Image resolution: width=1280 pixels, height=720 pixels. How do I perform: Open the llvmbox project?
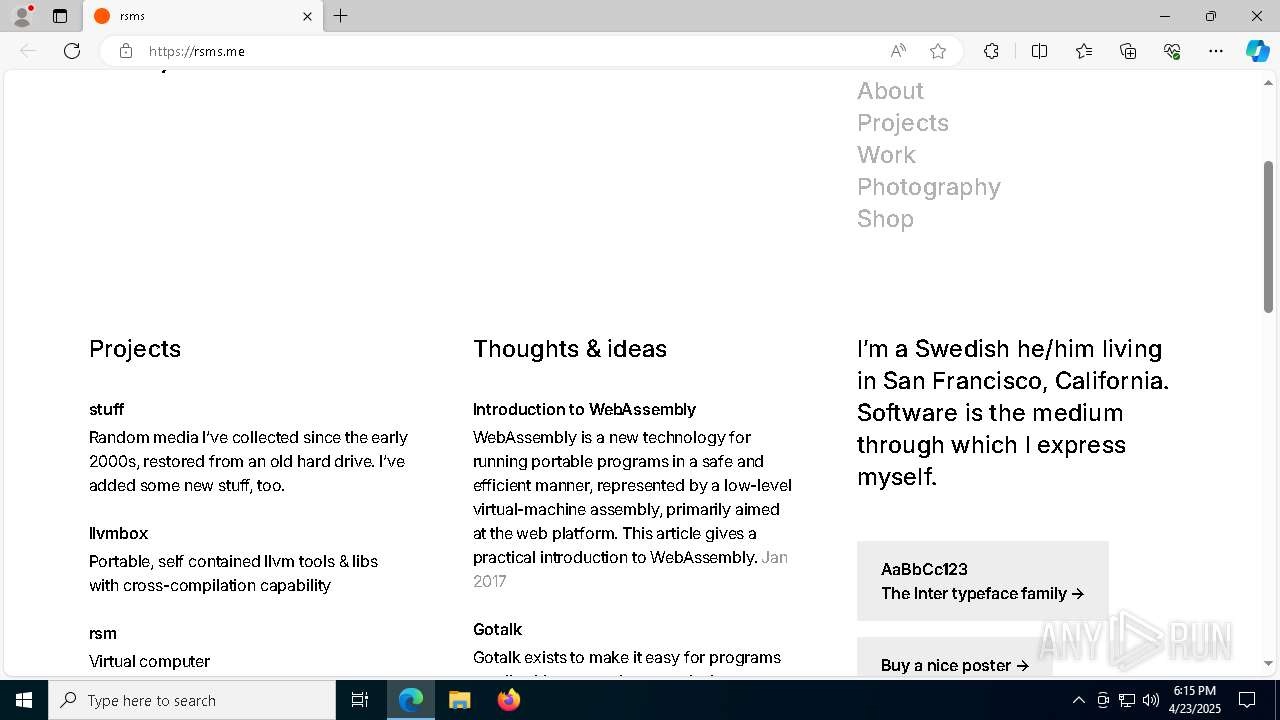[118, 533]
